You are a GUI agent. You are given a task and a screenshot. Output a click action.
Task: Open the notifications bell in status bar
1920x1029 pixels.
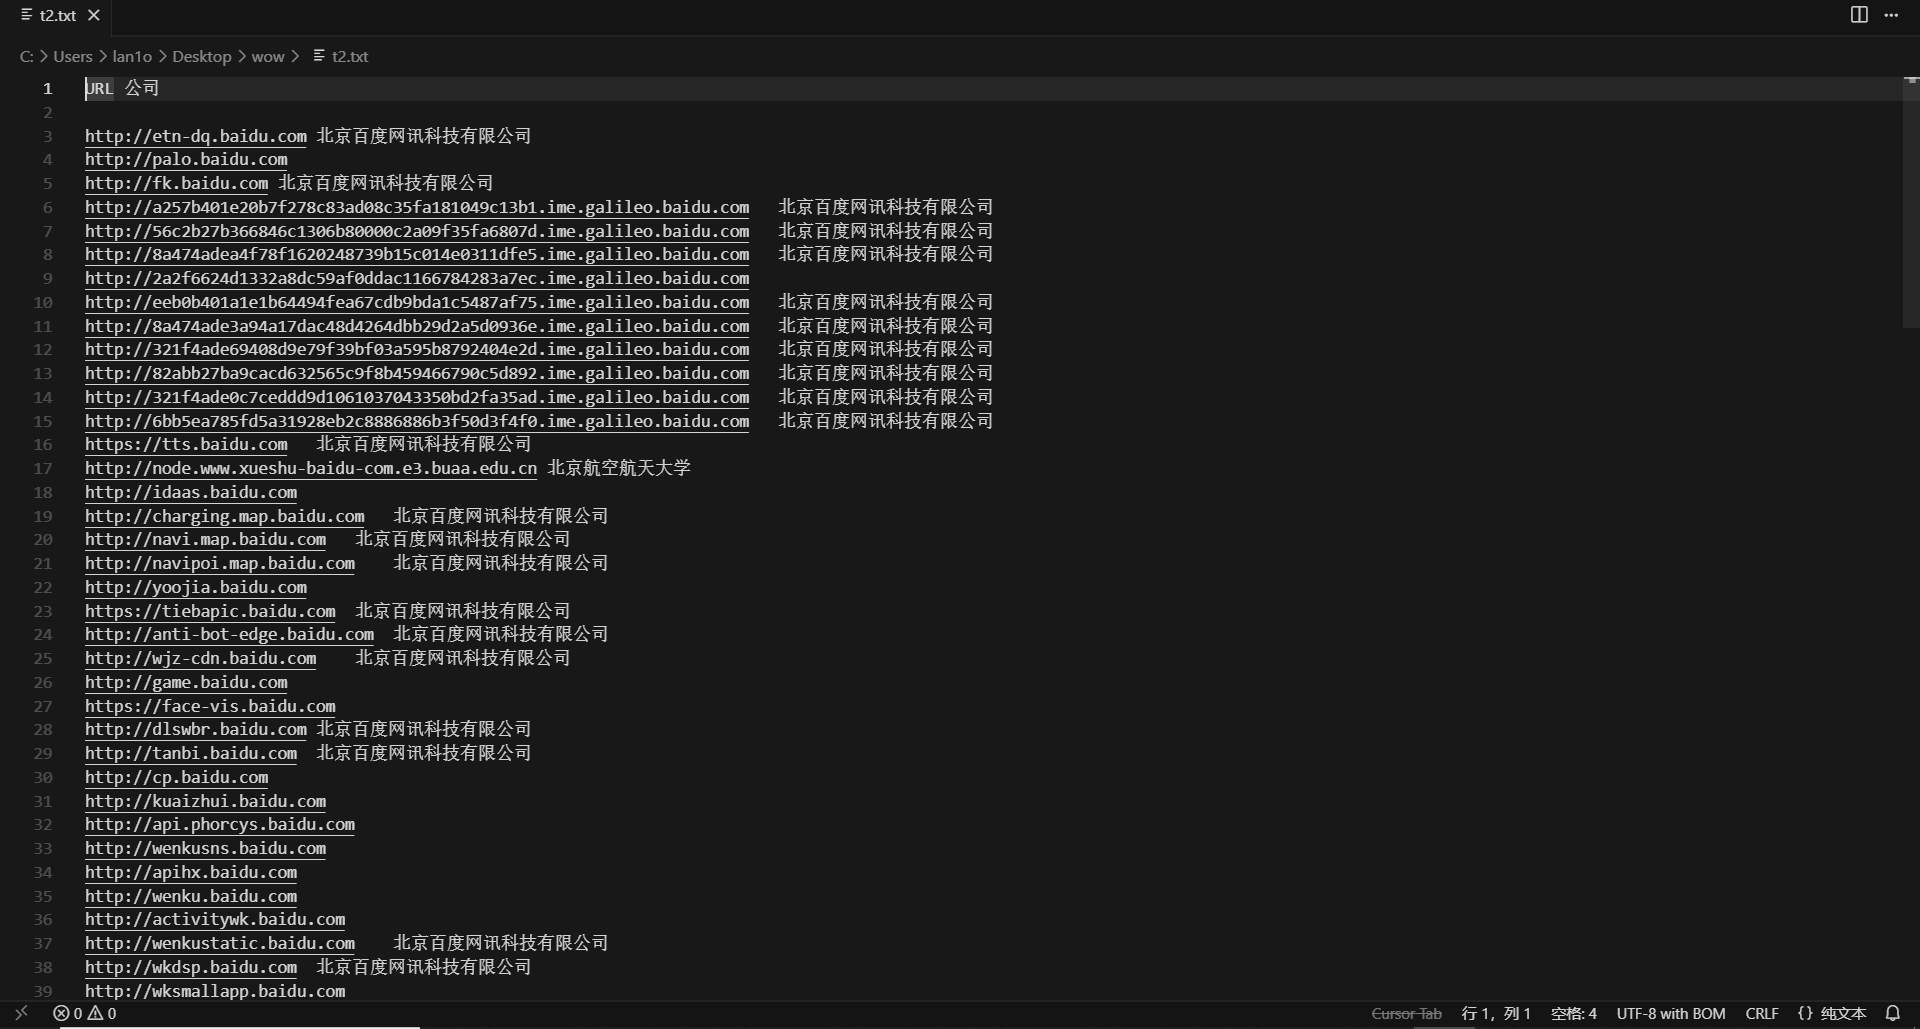coord(1893,1013)
